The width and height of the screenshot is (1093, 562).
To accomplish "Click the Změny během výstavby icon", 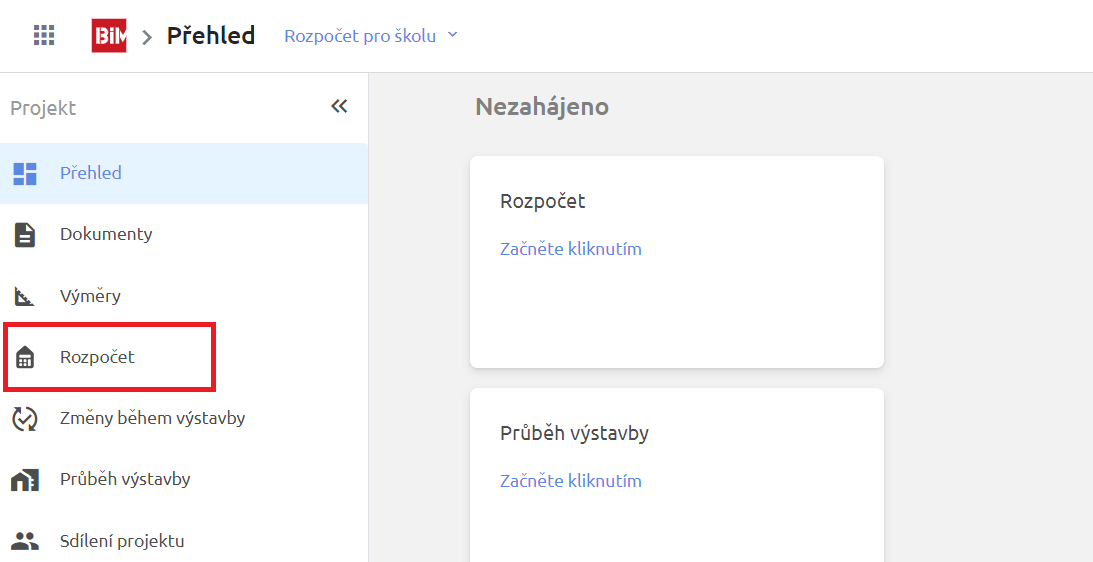I will [x=25, y=419].
